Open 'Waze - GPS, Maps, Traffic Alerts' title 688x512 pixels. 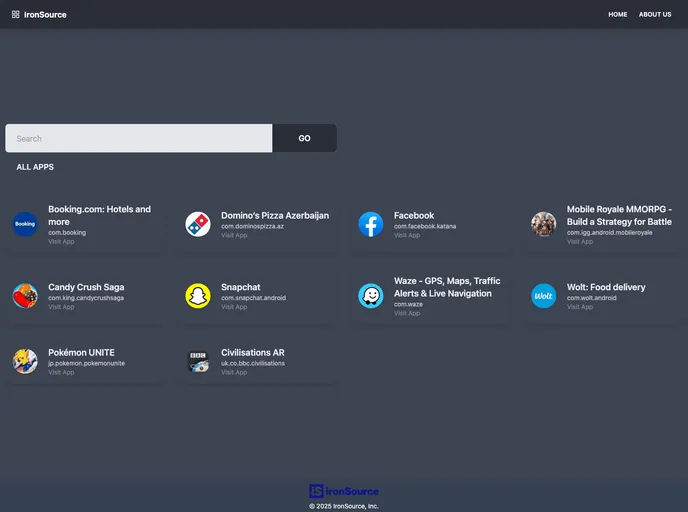point(447,287)
